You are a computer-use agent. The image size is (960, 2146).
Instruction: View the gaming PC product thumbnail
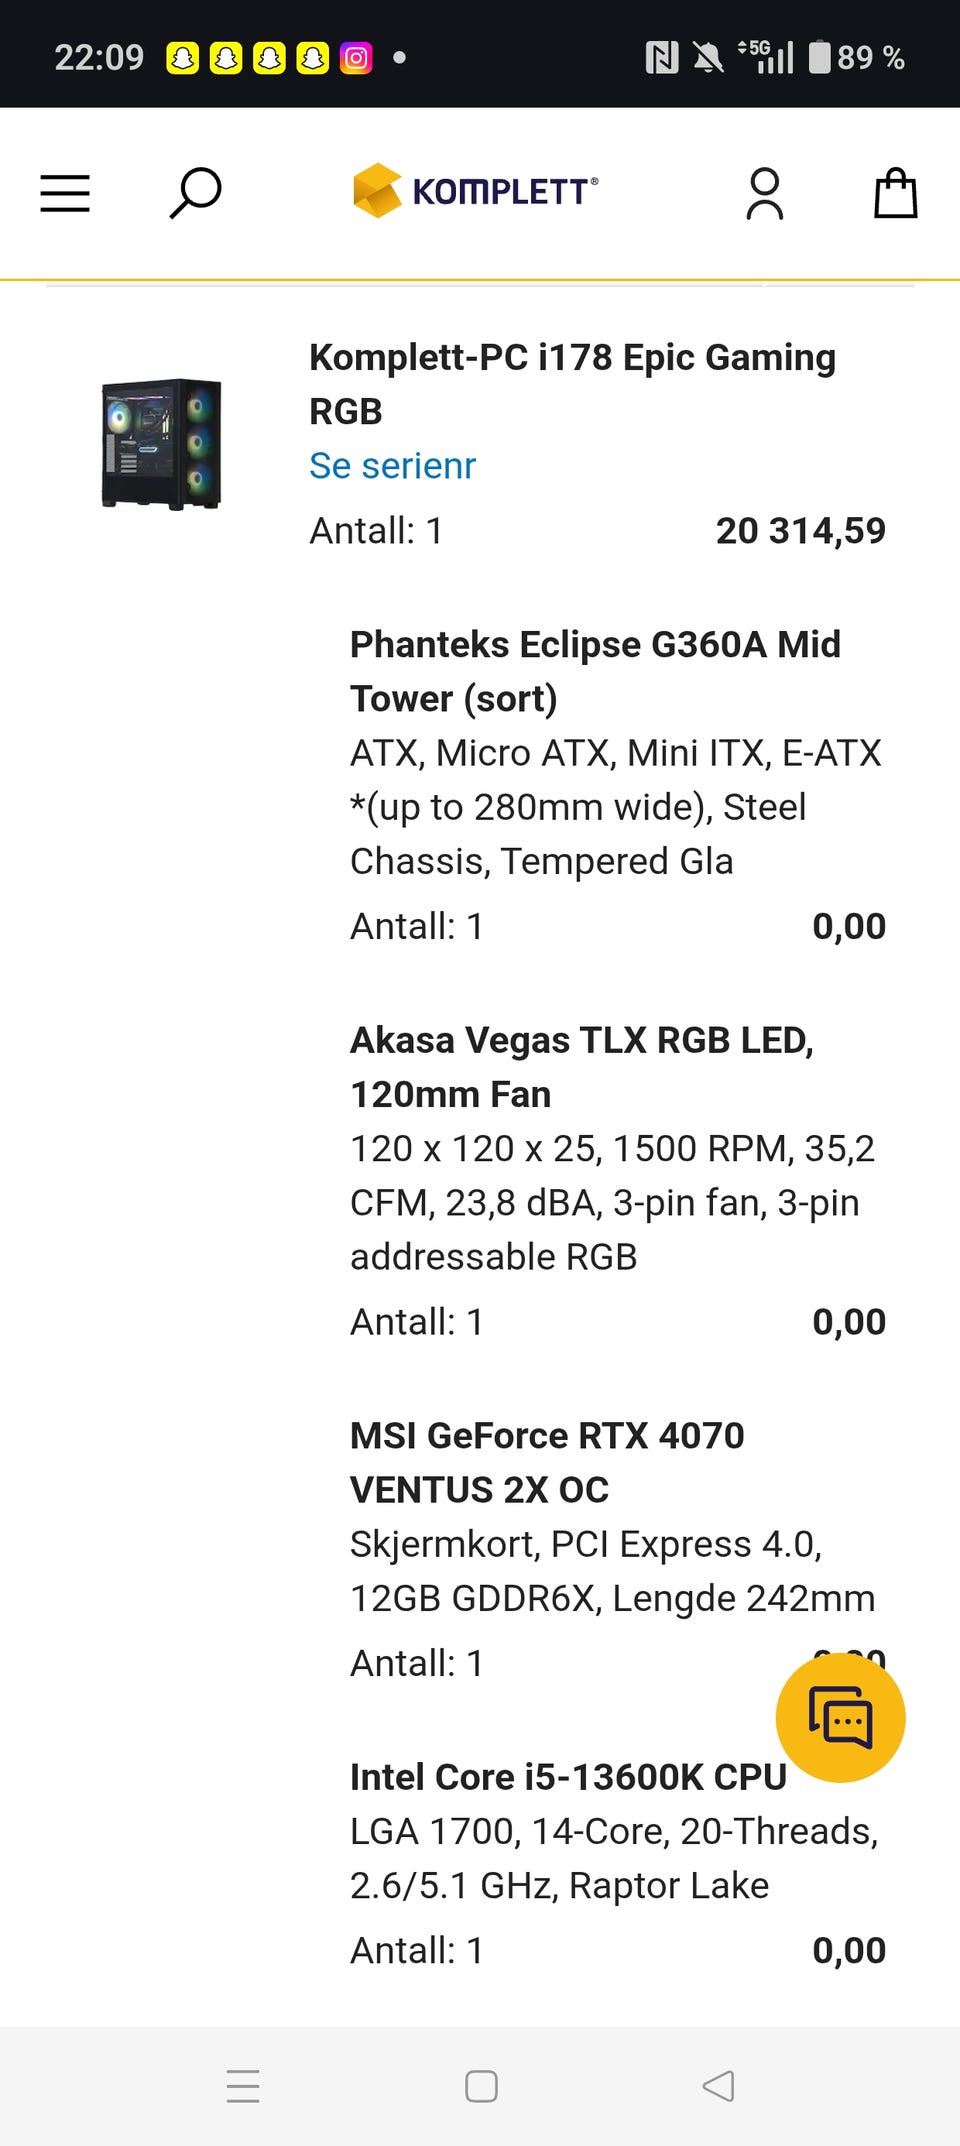(x=161, y=443)
